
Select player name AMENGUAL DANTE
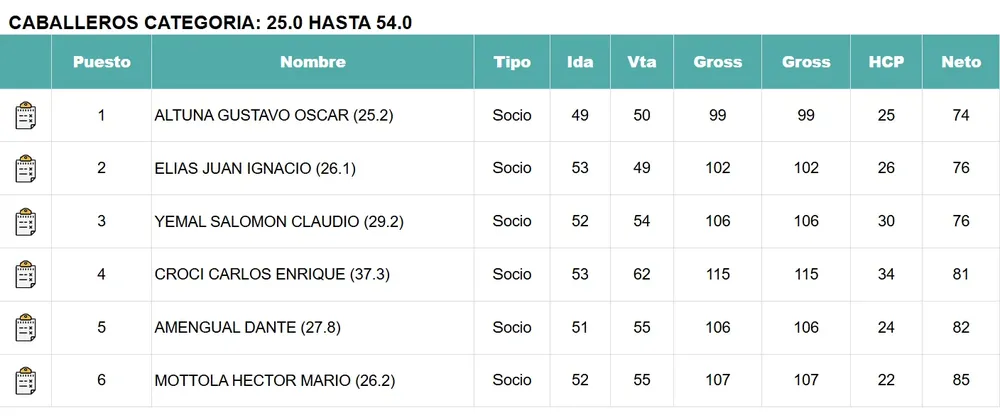[x=239, y=328]
